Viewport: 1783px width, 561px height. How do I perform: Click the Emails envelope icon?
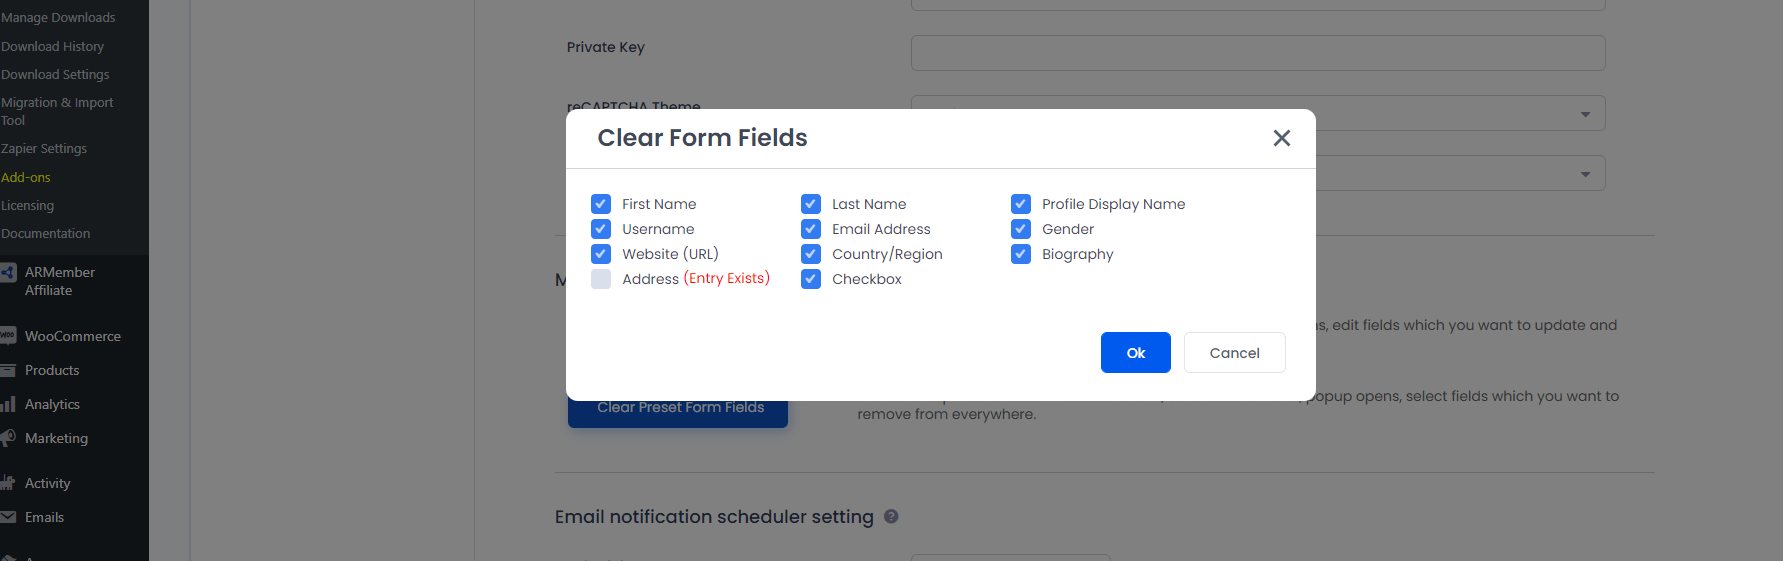pyautogui.click(x=8, y=517)
